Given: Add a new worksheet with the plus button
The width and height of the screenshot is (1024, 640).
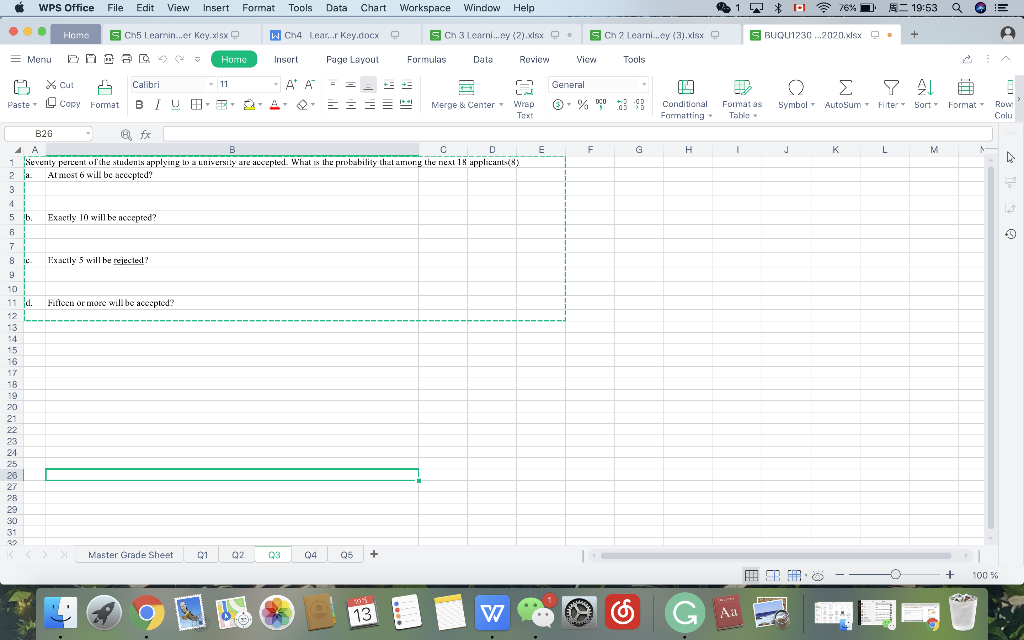Looking at the screenshot, I should point(373,553).
